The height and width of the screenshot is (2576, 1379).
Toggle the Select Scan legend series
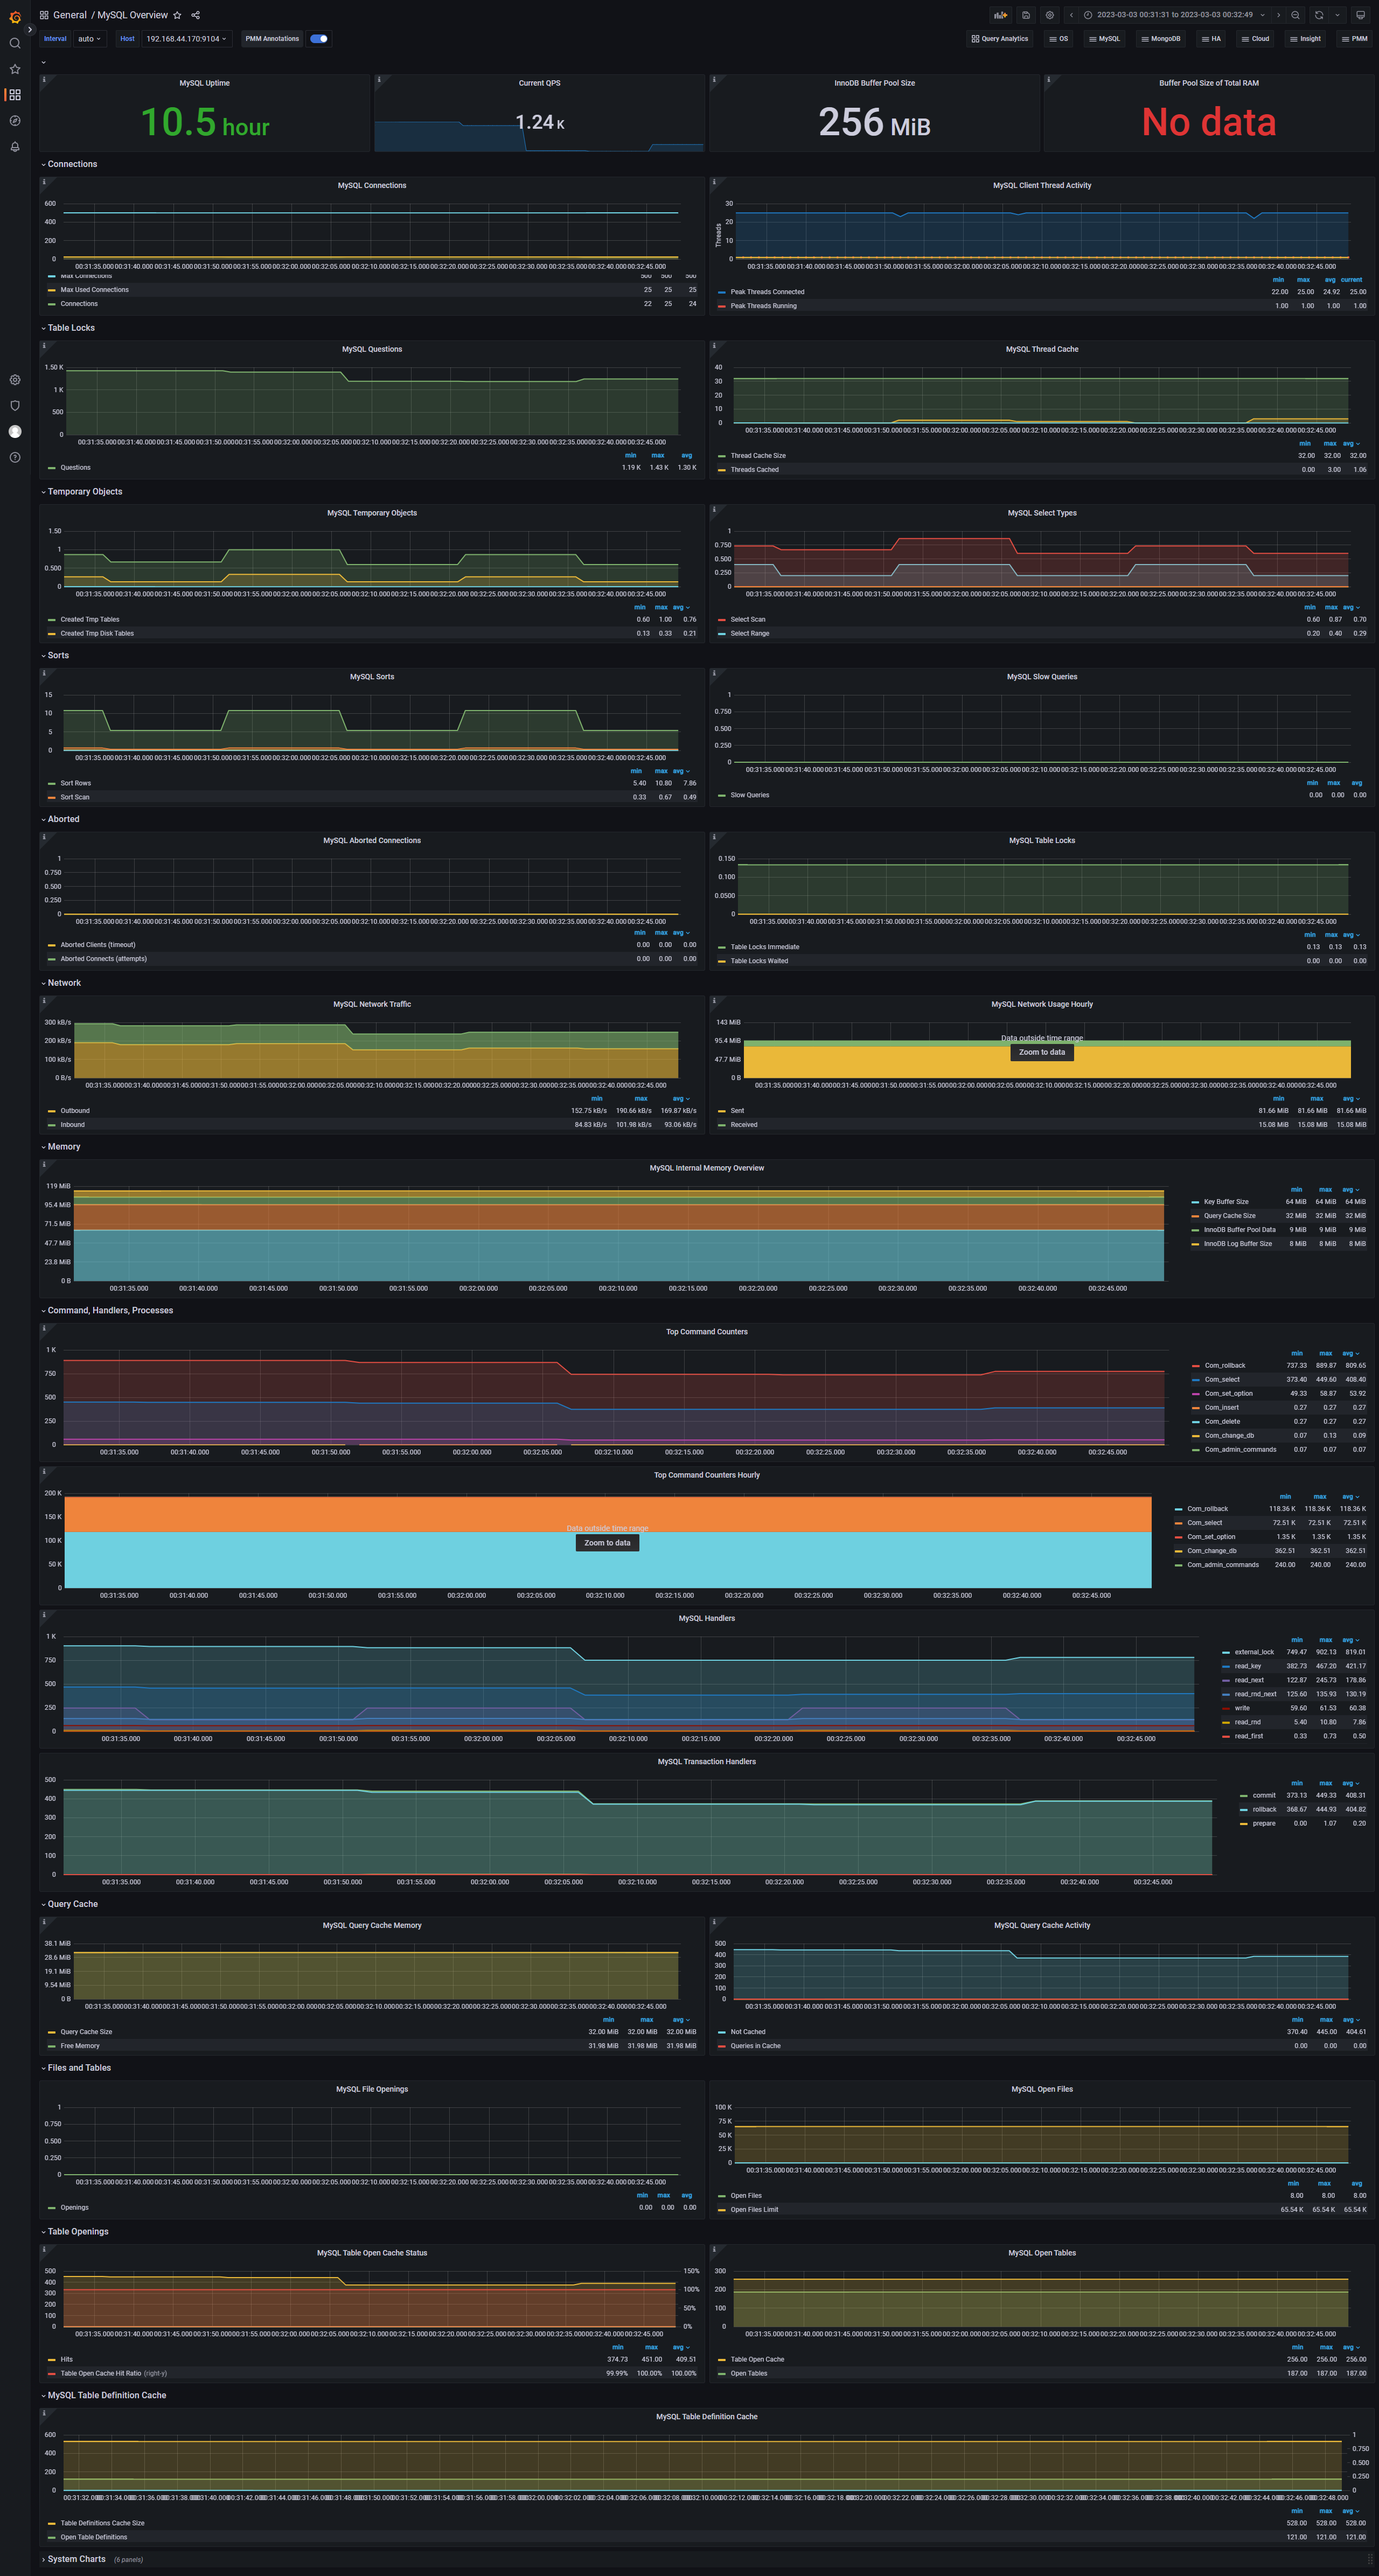[x=747, y=619]
